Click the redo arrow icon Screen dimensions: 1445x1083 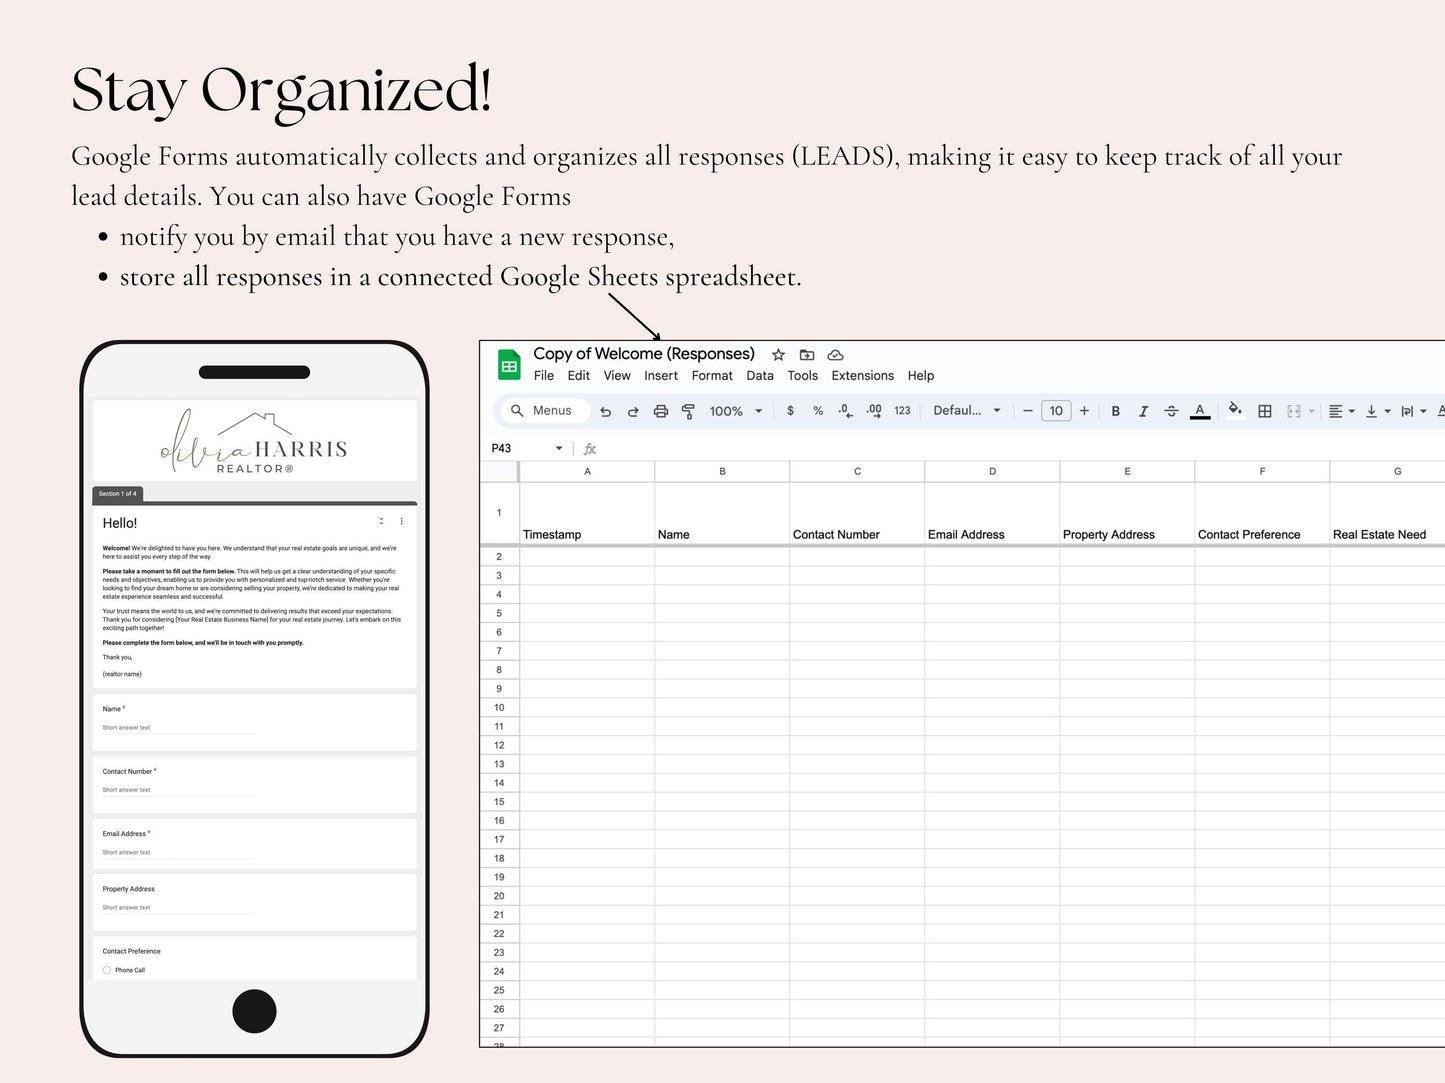tap(633, 411)
